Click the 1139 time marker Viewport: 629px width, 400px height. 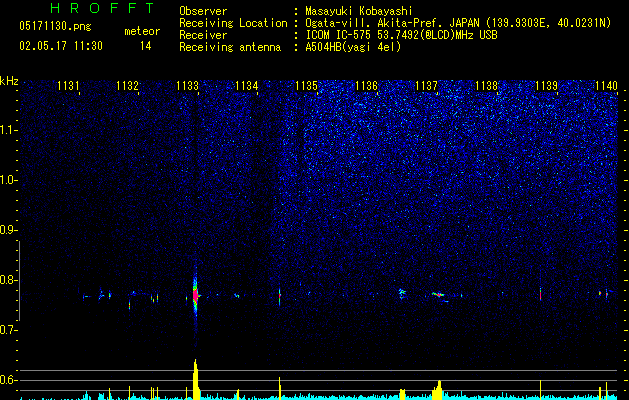pyautogui.click(x=546, y=86)
